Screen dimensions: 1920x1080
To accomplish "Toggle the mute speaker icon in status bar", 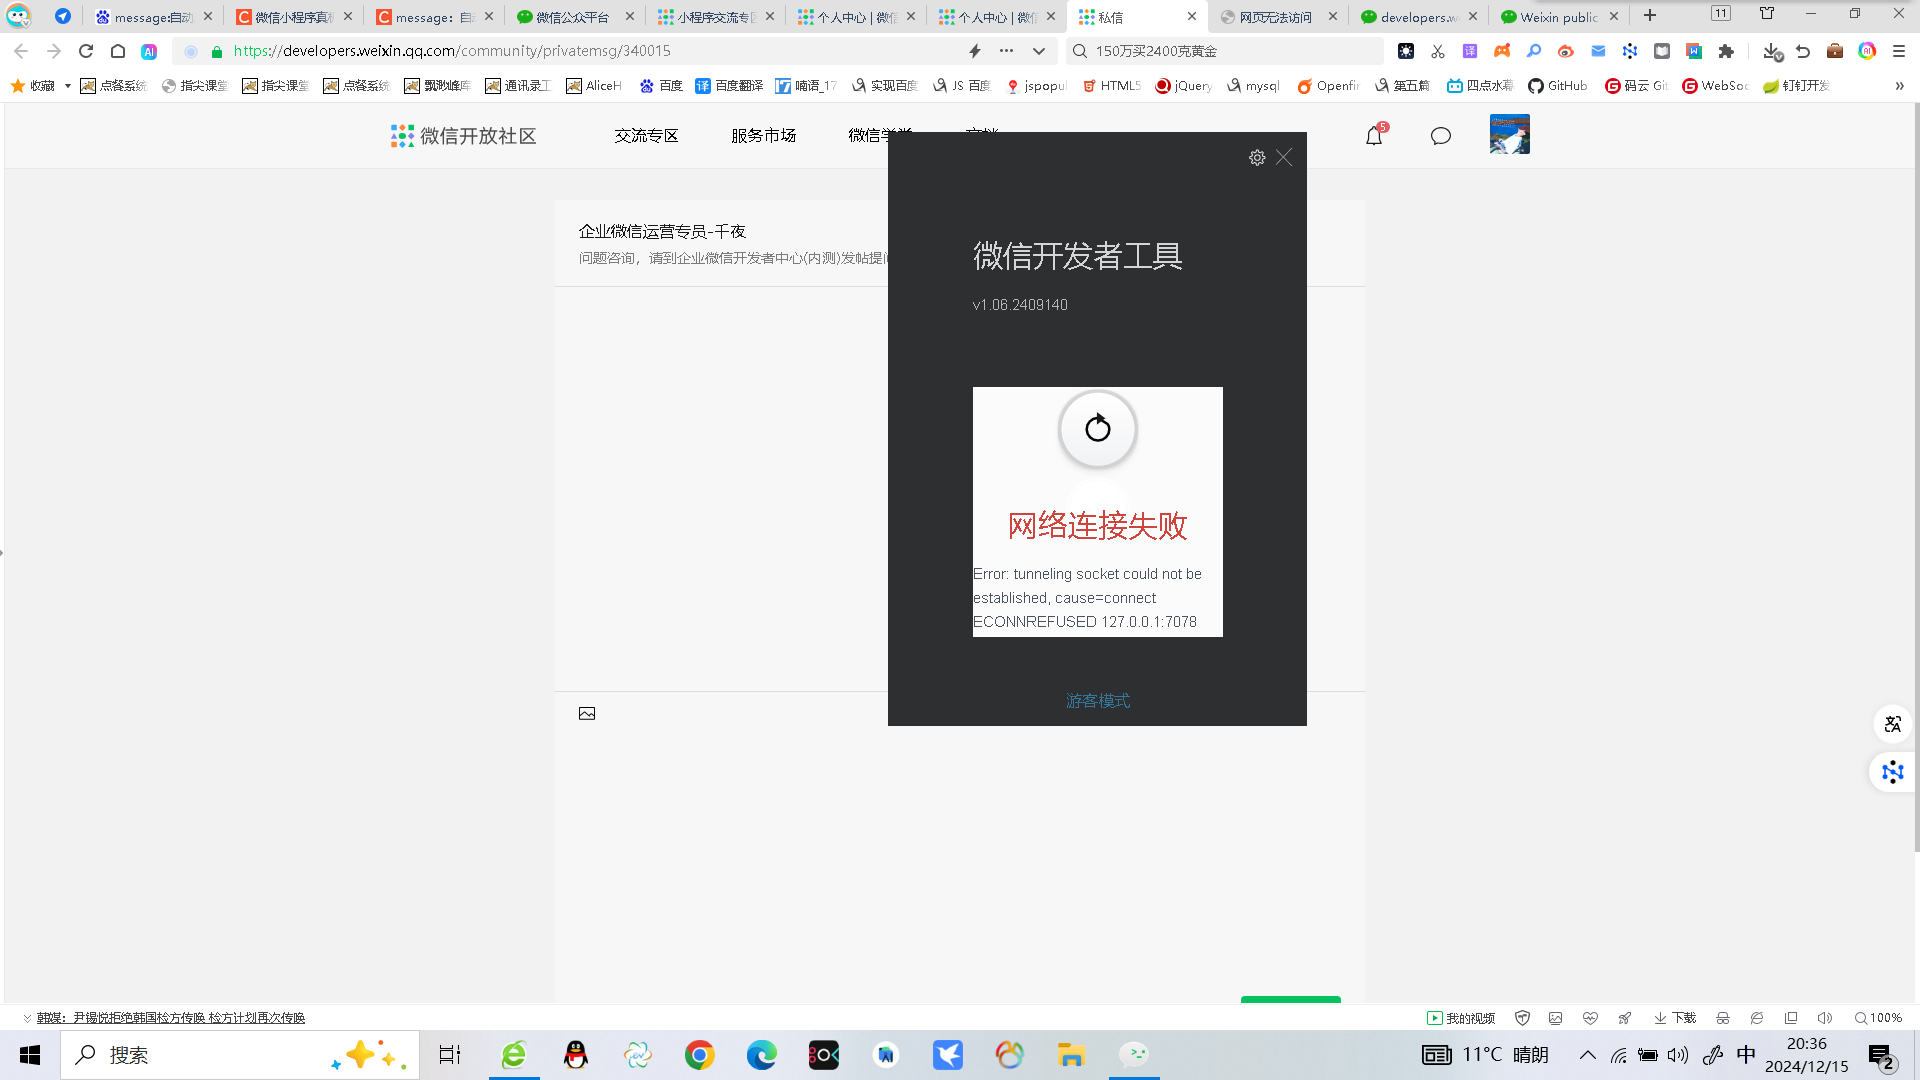I will click(x=1824, y=1018).
